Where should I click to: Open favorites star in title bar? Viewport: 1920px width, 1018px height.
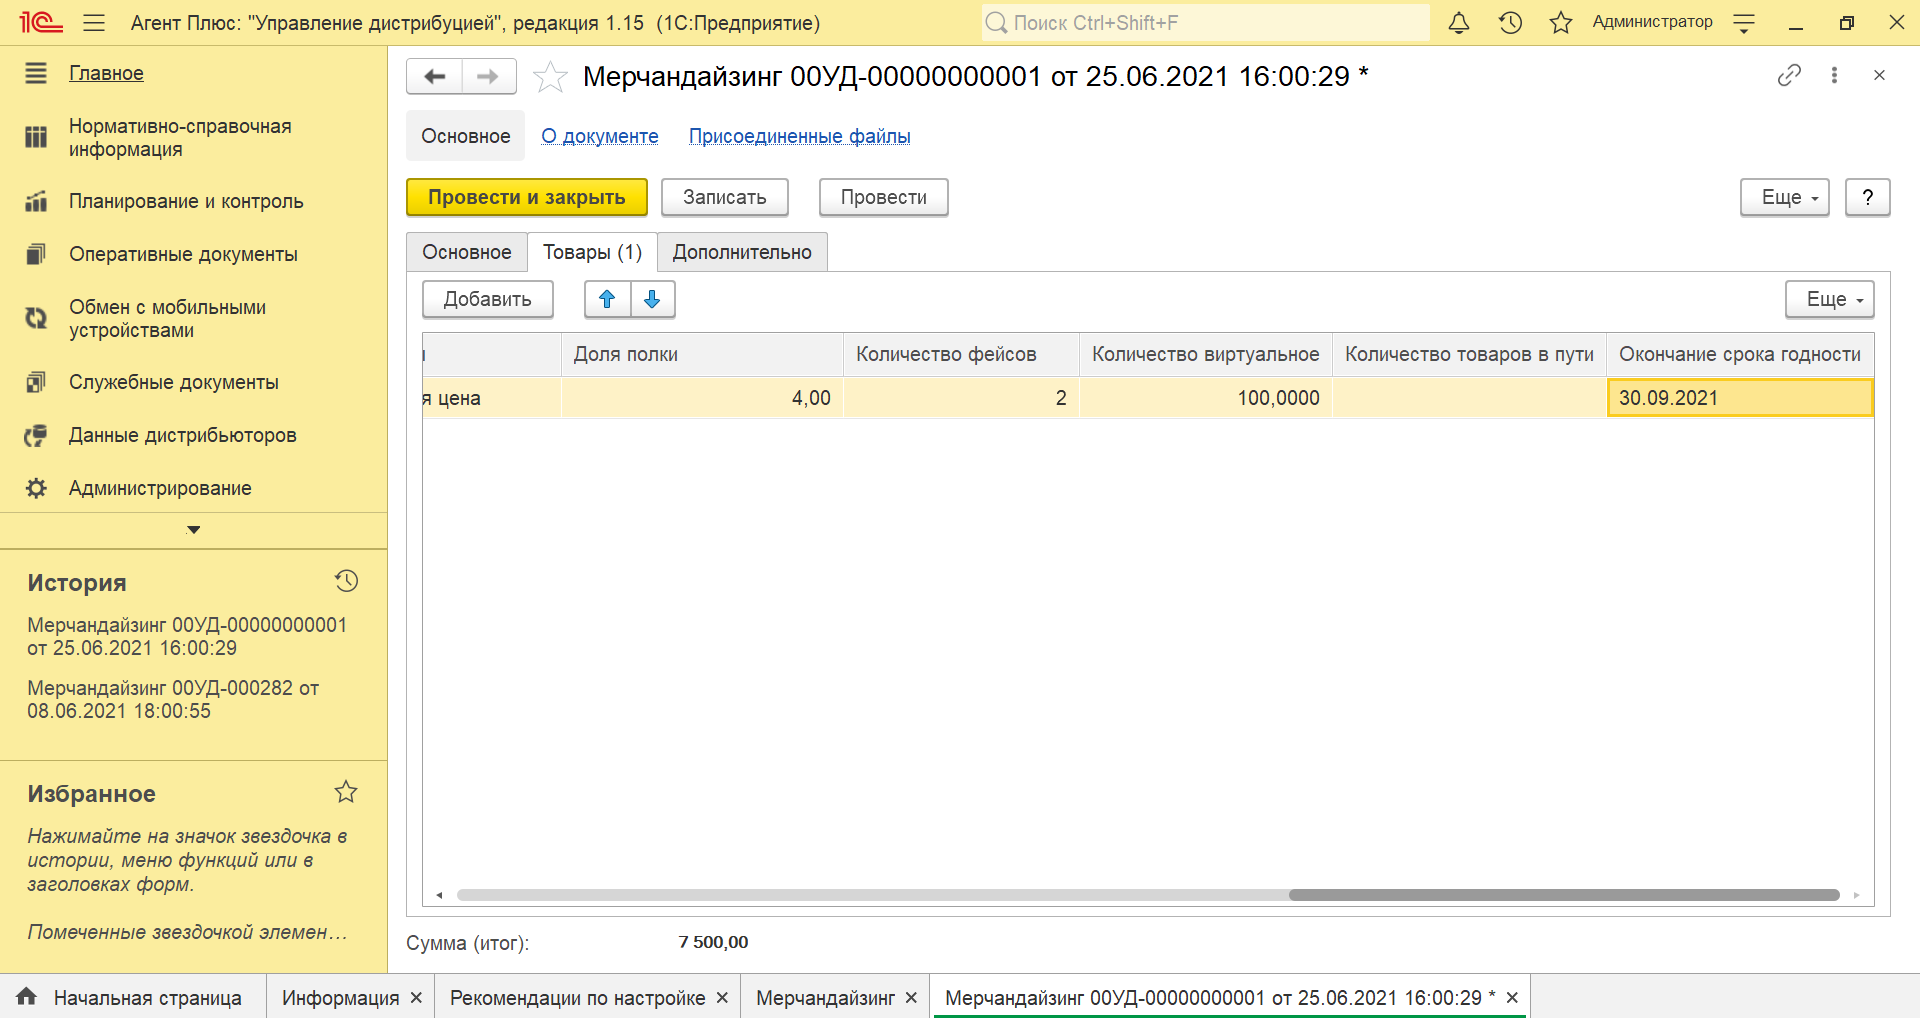pos(1561,22)
